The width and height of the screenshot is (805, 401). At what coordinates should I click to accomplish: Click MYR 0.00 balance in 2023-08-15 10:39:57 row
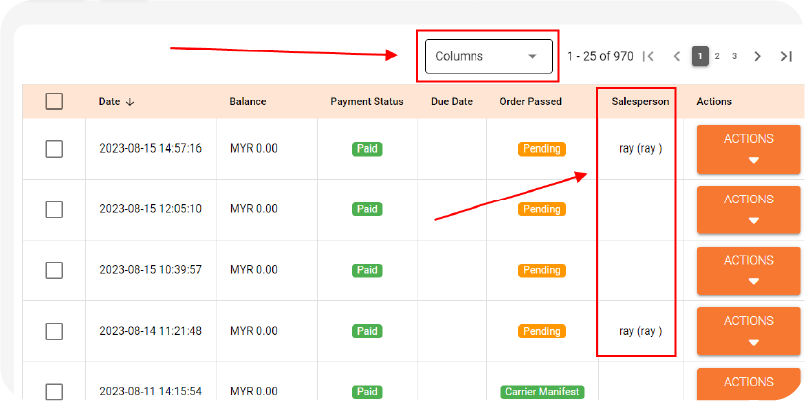(254, 270)
